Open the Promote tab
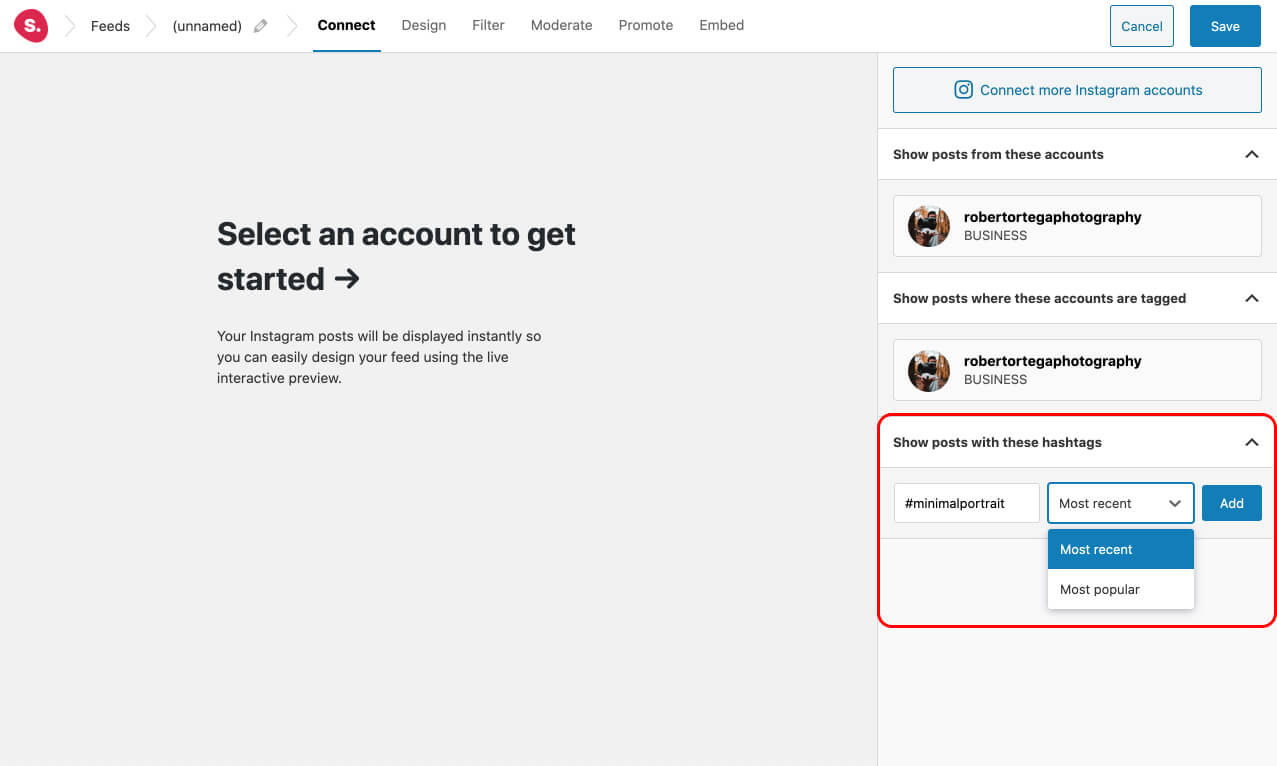This screenshot has width=1277, height=766. 646,25
